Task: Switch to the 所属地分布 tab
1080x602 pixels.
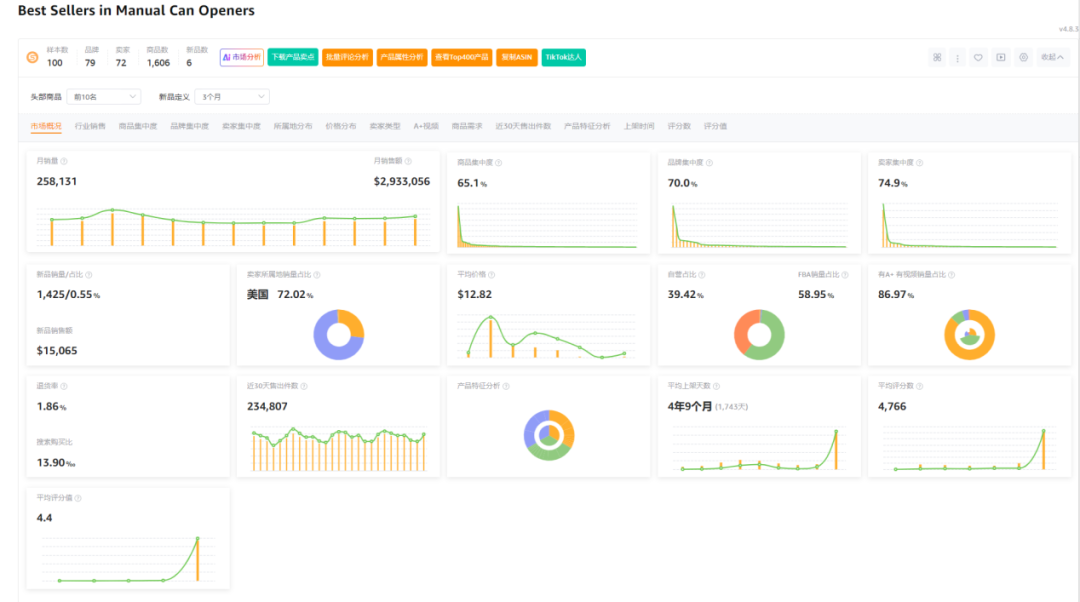Action: (293, 126)
